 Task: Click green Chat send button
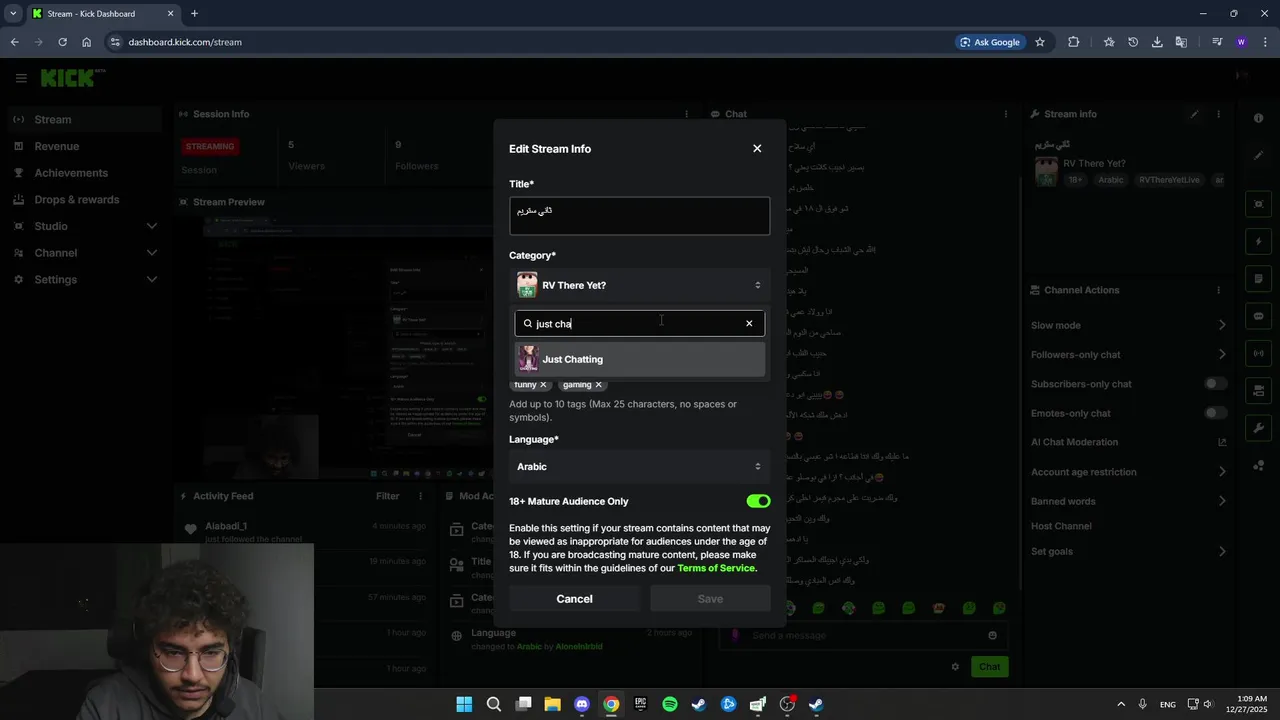point(989,667)
